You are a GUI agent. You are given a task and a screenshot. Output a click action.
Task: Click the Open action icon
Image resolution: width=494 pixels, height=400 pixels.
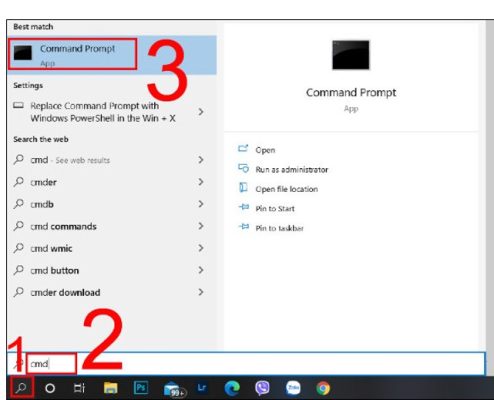tap(243, 149)
